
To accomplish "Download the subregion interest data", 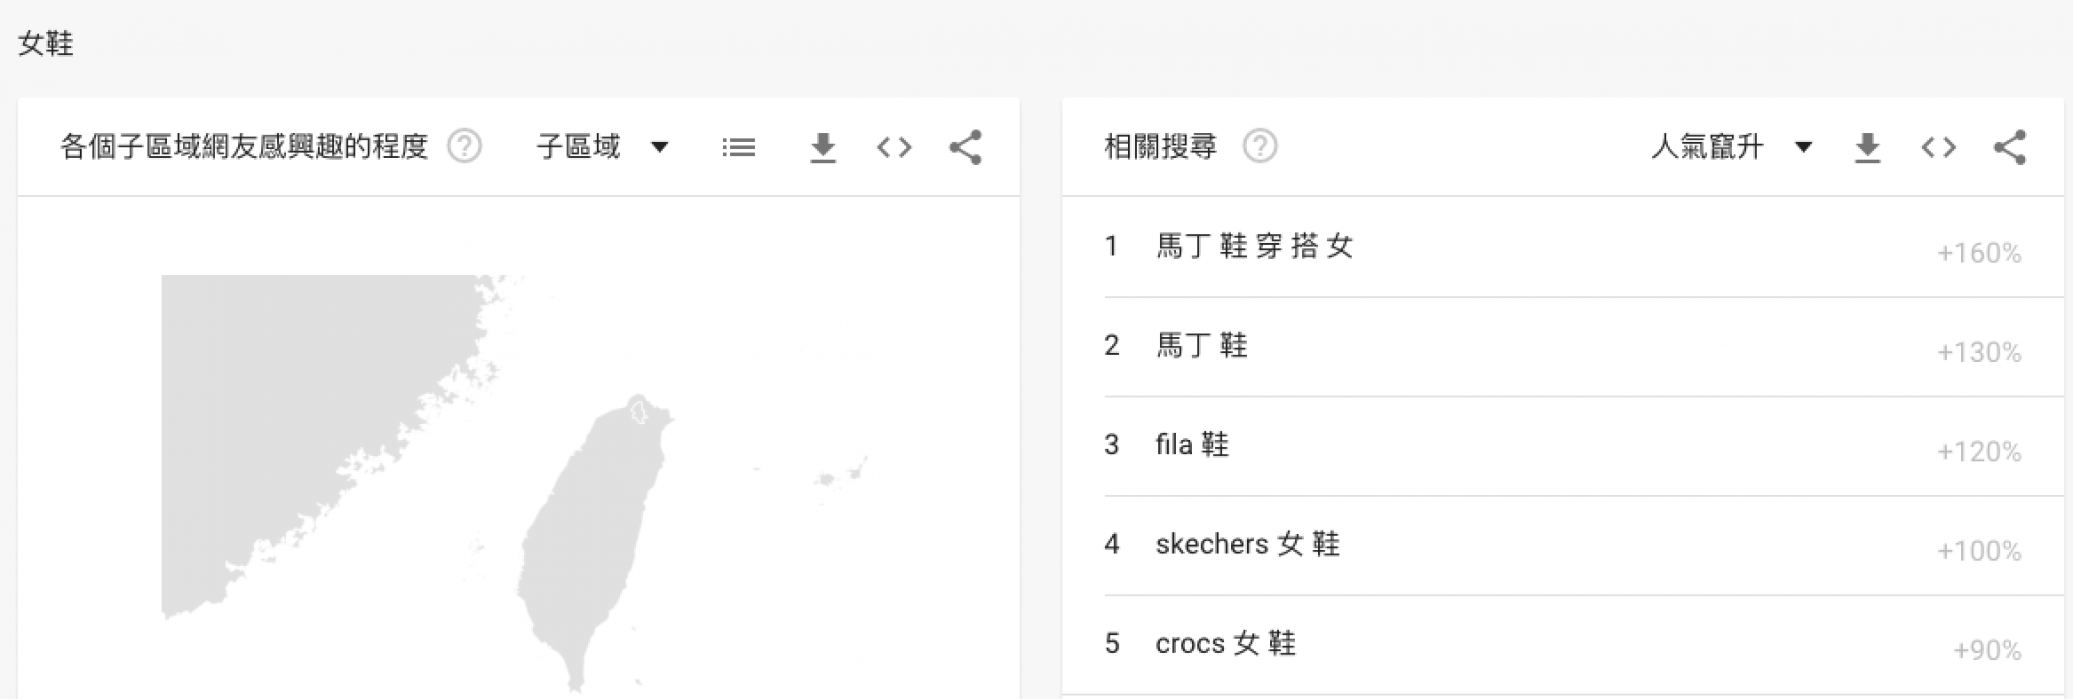I will pos(822,148).
